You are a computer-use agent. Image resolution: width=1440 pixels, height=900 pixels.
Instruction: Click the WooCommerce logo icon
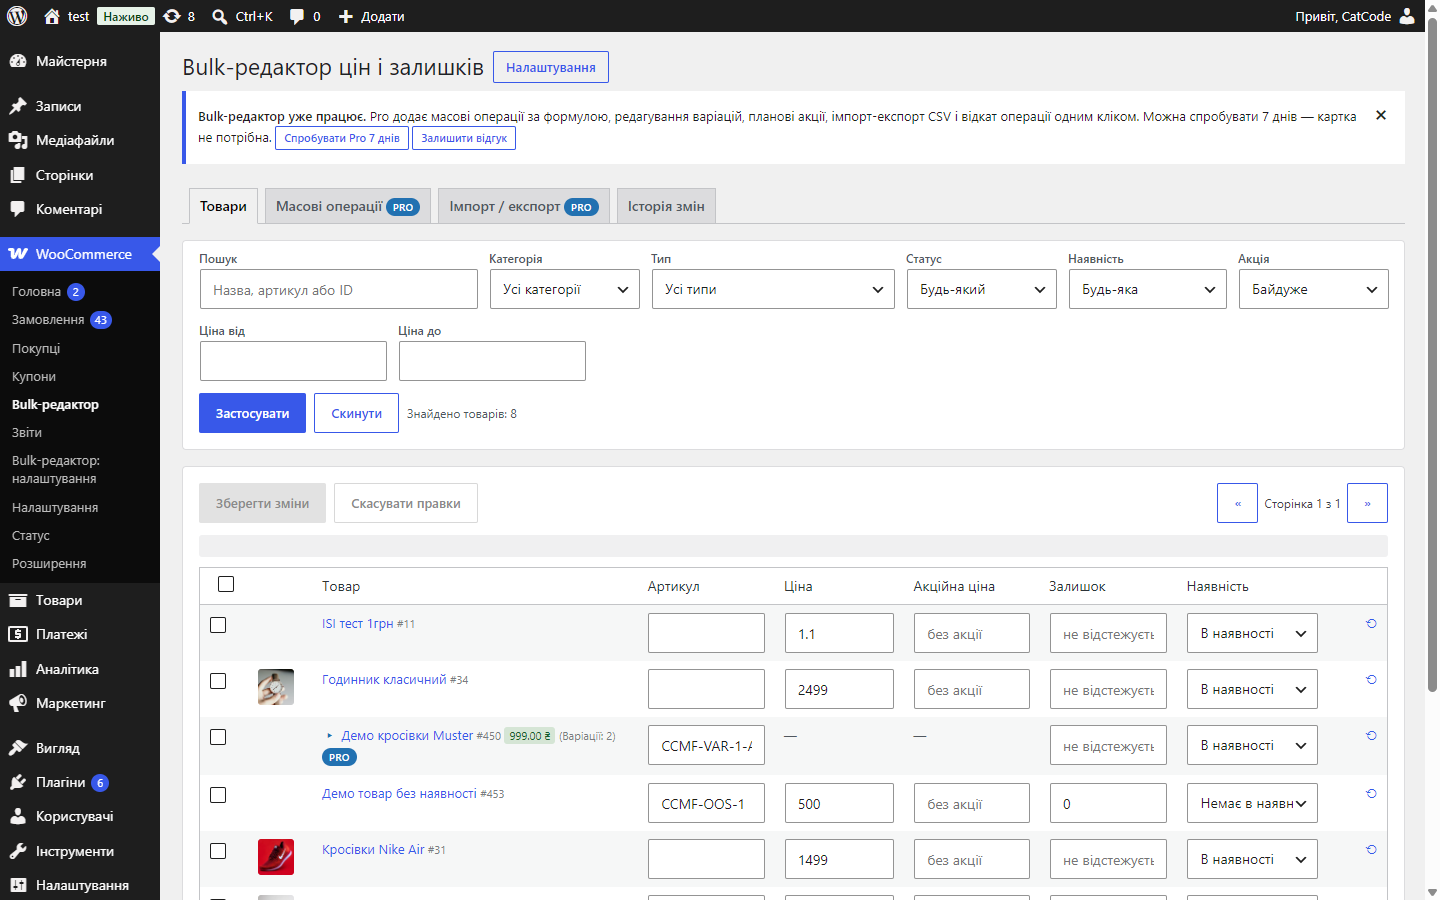[18, 254]
